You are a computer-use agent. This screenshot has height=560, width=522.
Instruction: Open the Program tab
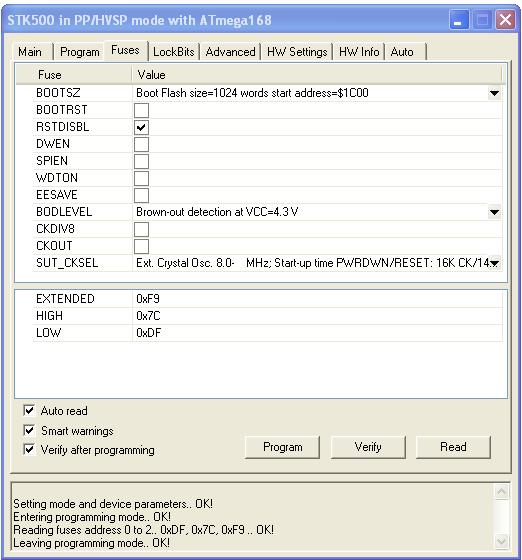pyautogui.click(x=80, y=52)
